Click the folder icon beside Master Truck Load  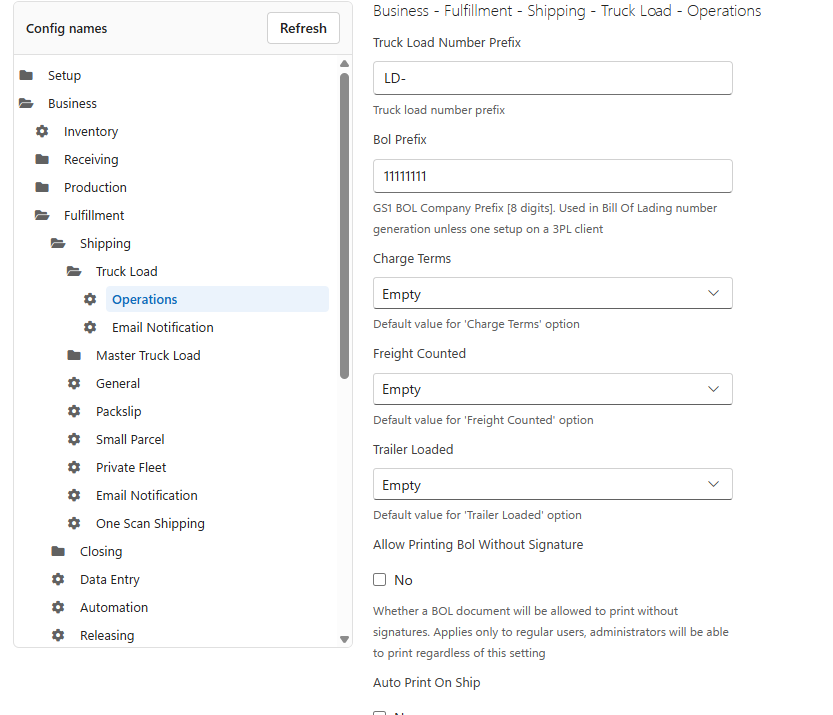point(74,355)
